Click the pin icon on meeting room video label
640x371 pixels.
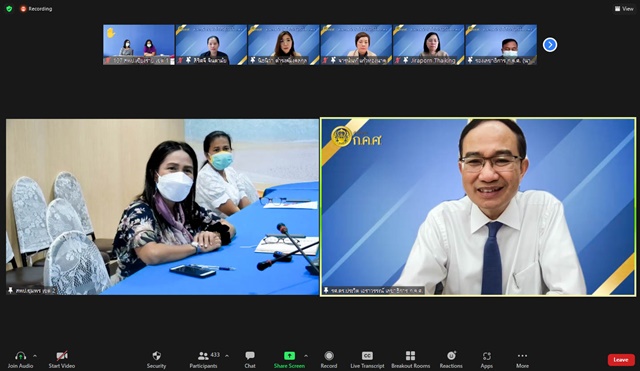tap(11, 290)
